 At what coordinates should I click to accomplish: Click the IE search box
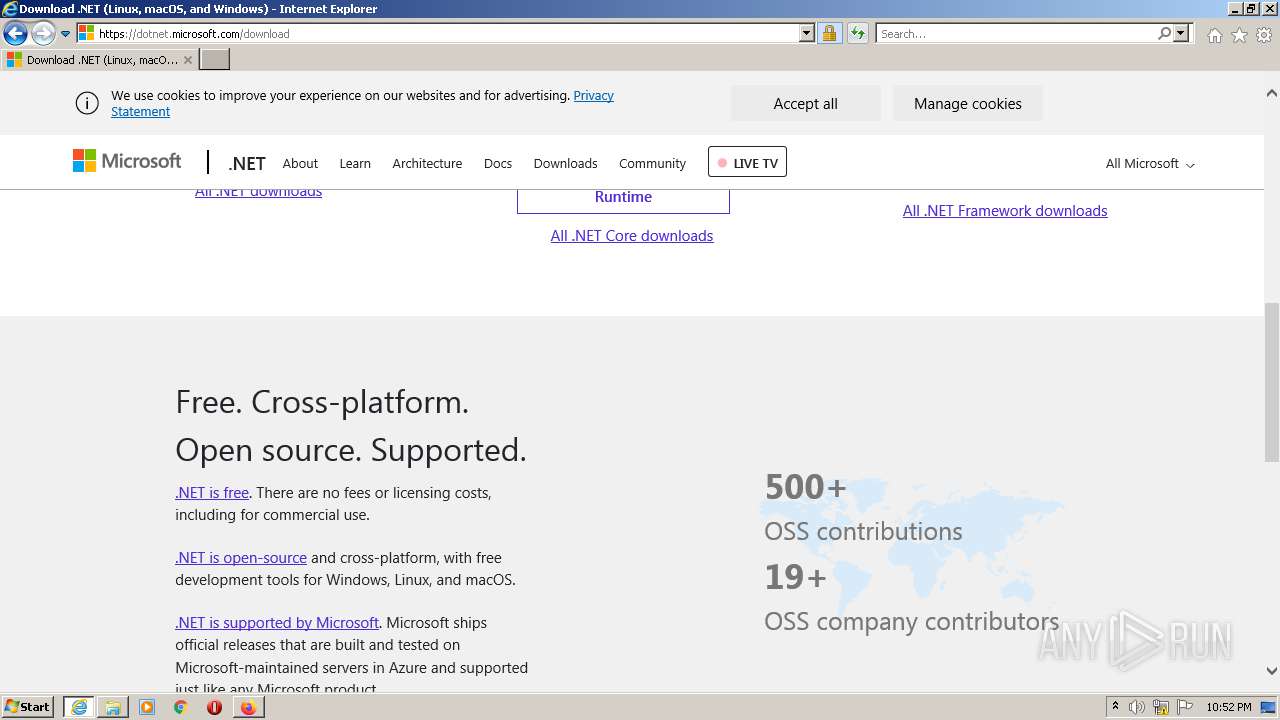coord(1016,33)
